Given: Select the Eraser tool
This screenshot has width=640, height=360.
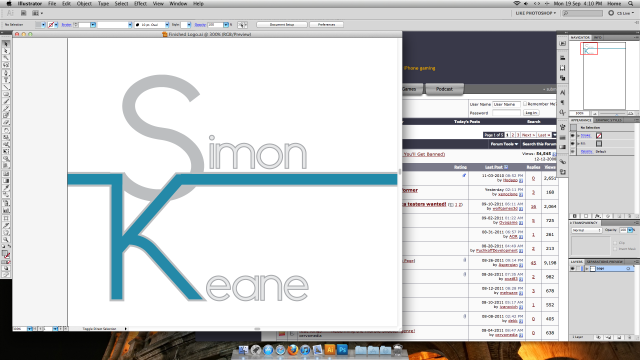Looking at the screenshot, I should [x=6, y=122].
